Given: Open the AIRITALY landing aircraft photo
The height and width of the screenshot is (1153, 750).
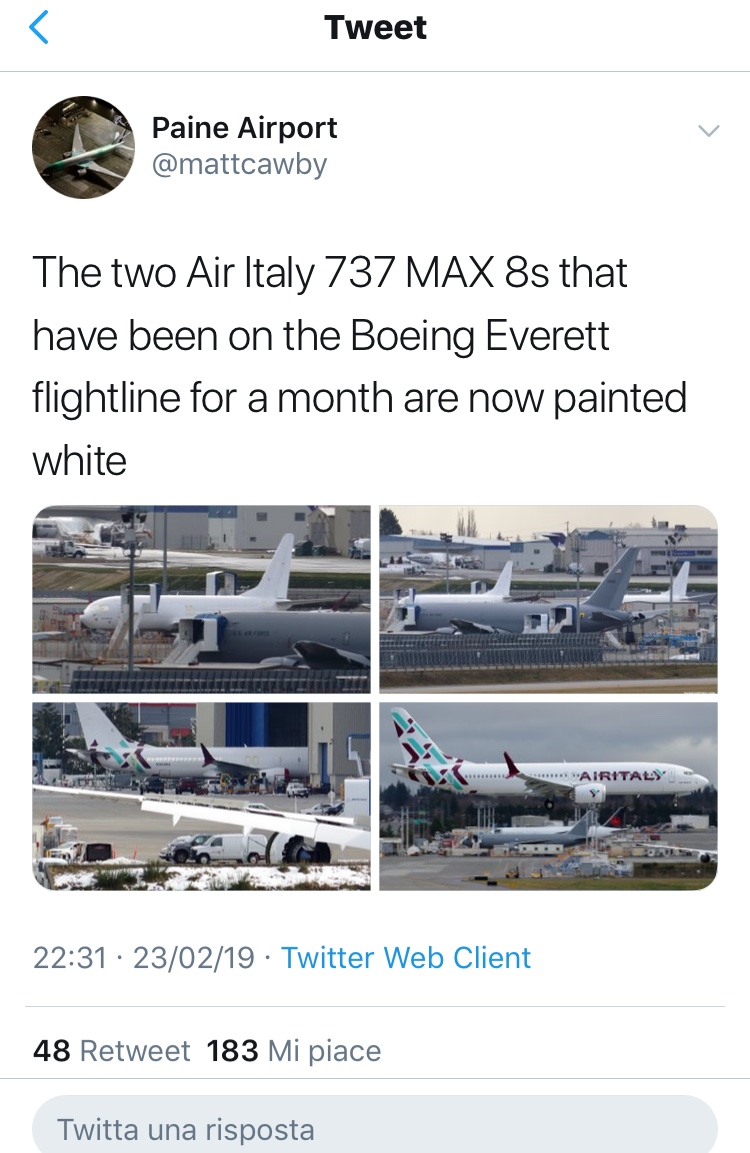Looking at the screenshot, I should click(x=549, y=796).
